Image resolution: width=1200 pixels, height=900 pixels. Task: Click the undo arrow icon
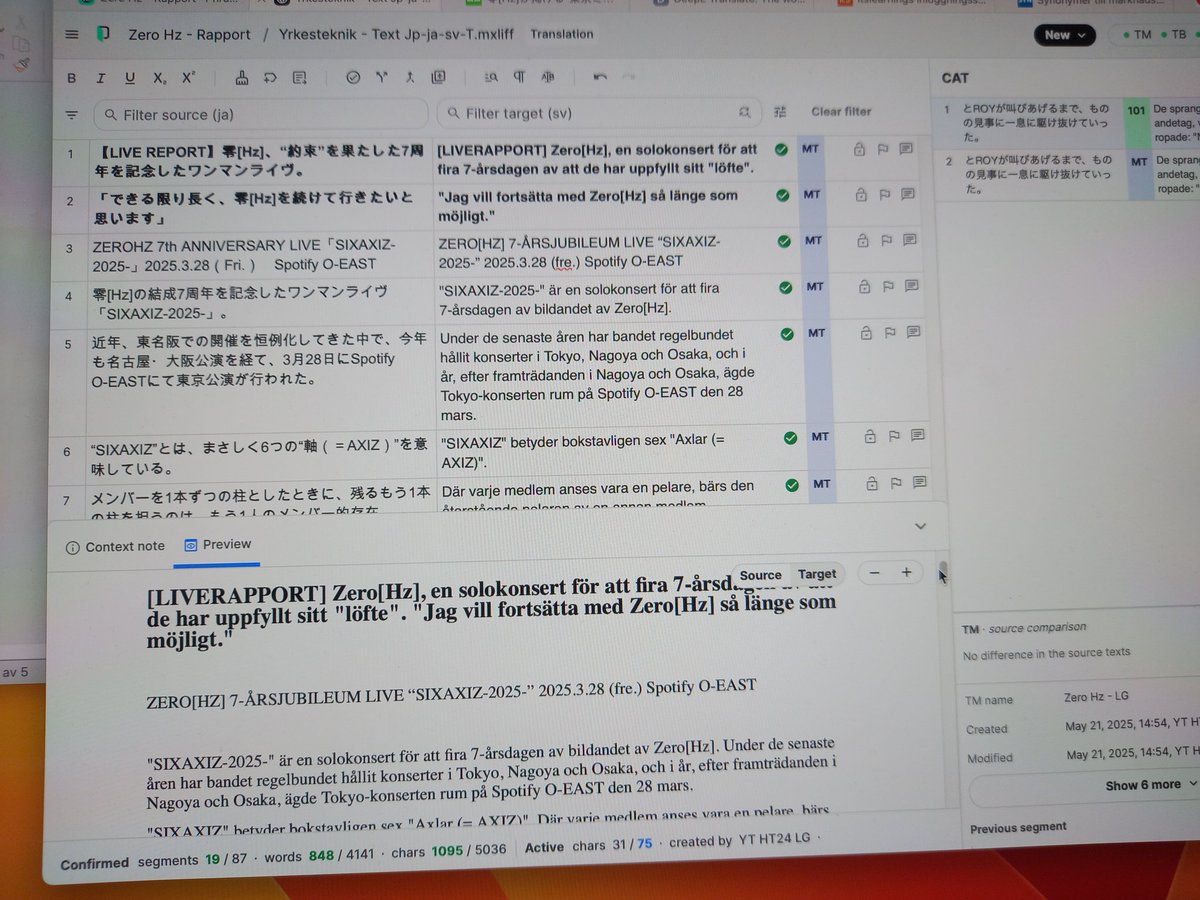(x=600, y=76)
